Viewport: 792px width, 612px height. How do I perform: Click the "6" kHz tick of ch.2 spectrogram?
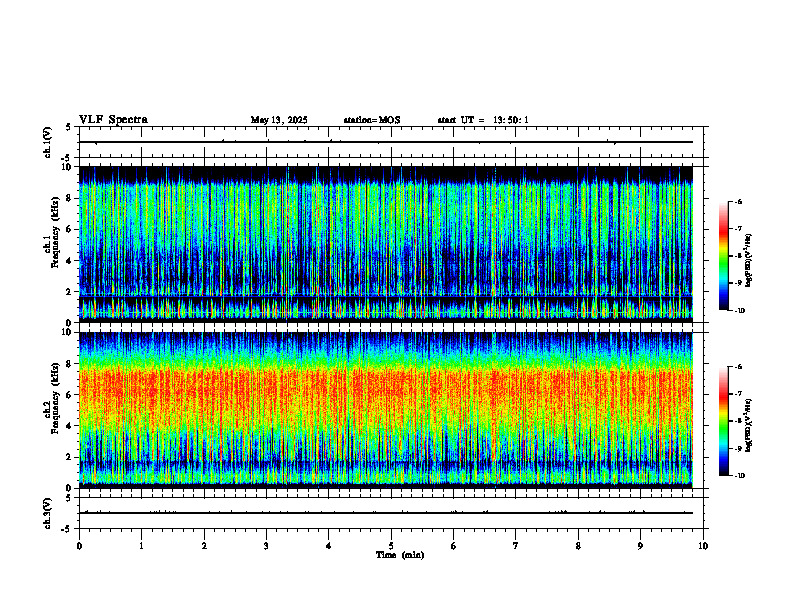70,395
